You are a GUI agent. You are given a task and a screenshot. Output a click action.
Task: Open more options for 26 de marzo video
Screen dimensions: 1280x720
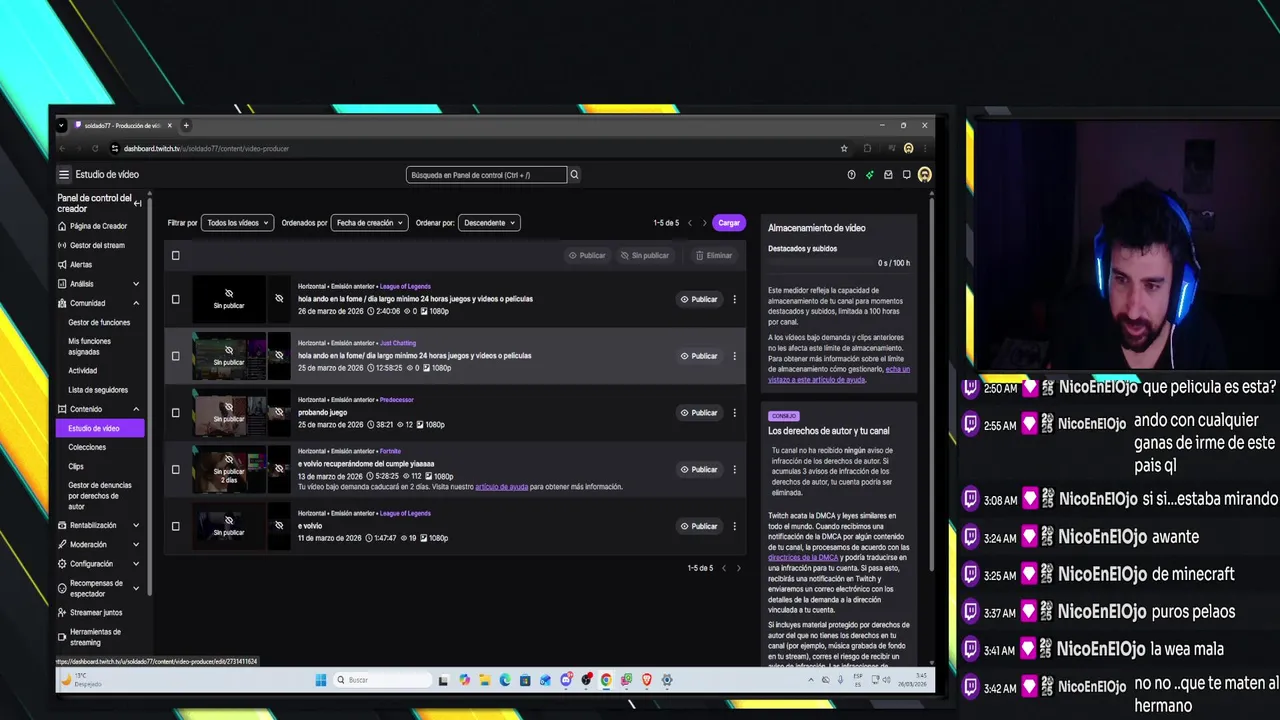(734, 299)
